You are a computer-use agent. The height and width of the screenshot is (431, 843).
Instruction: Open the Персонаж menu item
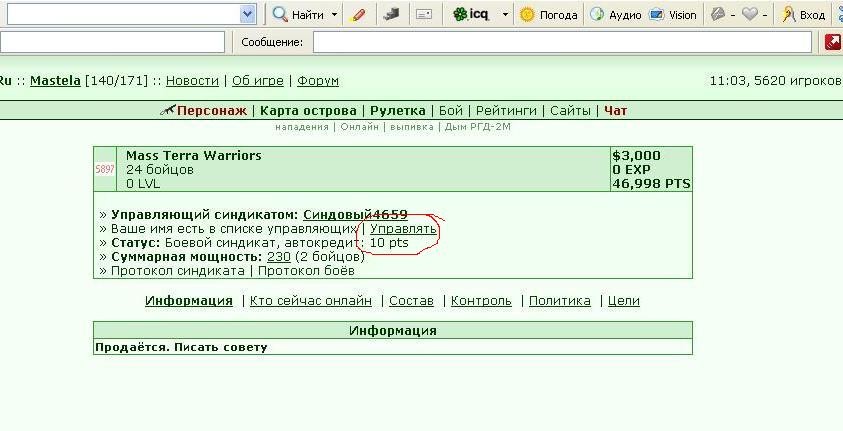tap(211, 111)
